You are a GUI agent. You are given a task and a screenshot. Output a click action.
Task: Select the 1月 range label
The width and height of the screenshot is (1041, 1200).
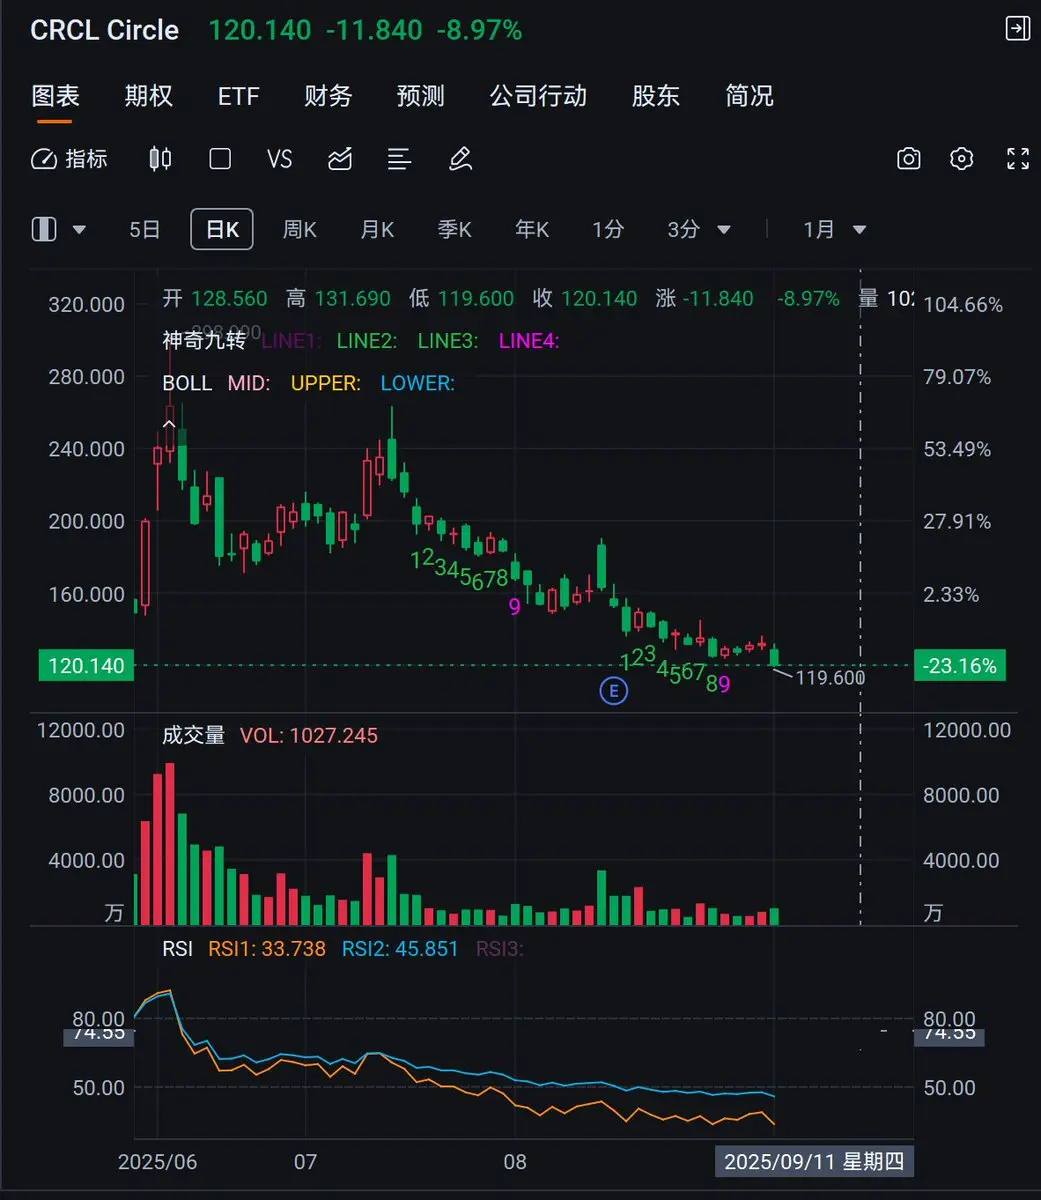pos(819,230)
